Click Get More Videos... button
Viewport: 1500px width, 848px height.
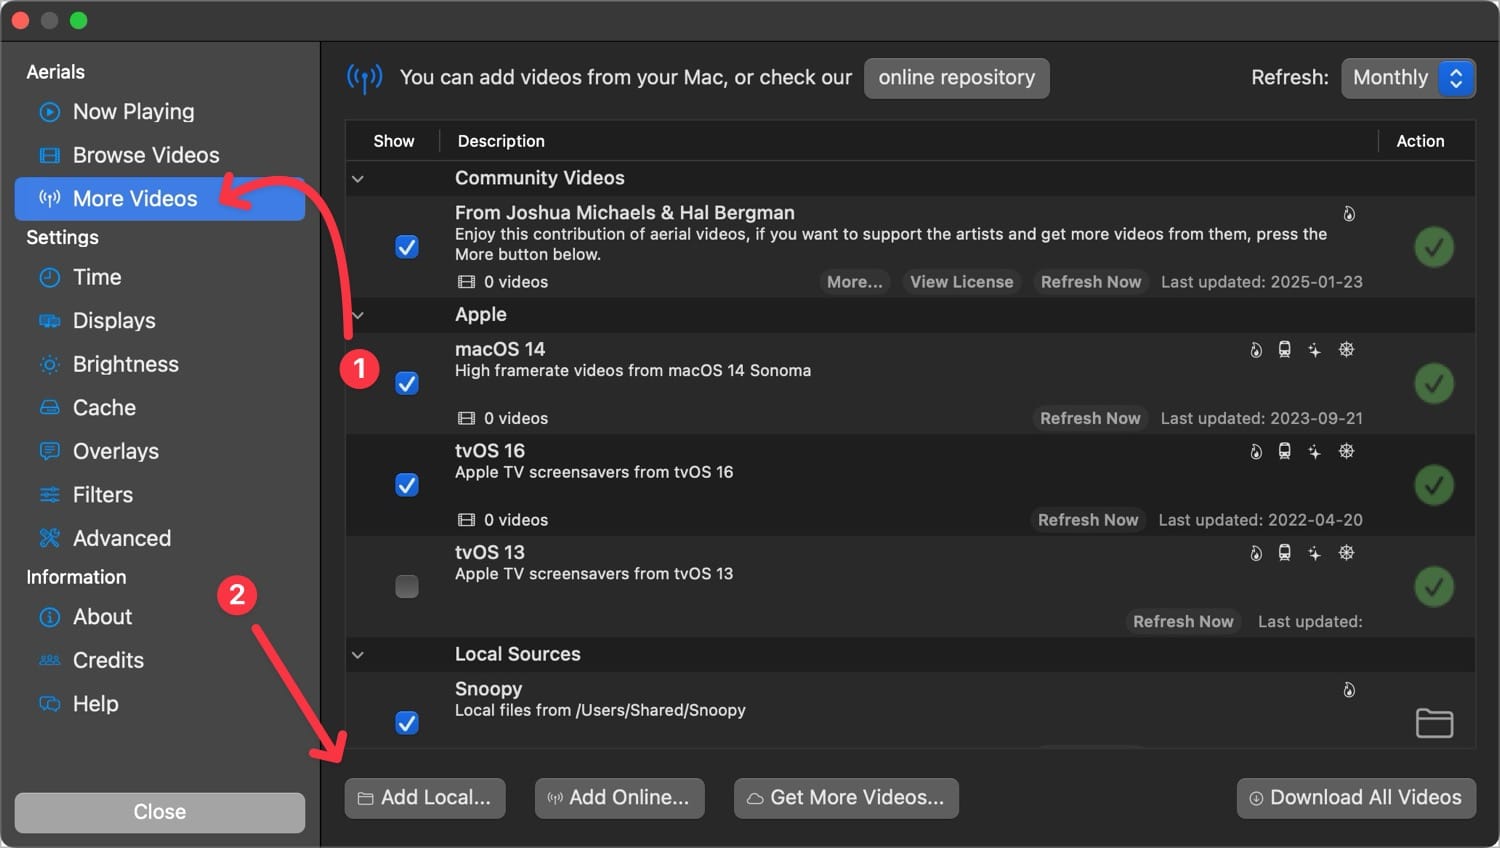coord(846,798)
